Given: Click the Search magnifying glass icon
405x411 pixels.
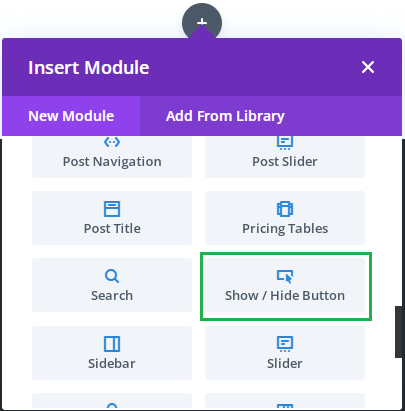Looking at the screenshot, I should 112,276.
